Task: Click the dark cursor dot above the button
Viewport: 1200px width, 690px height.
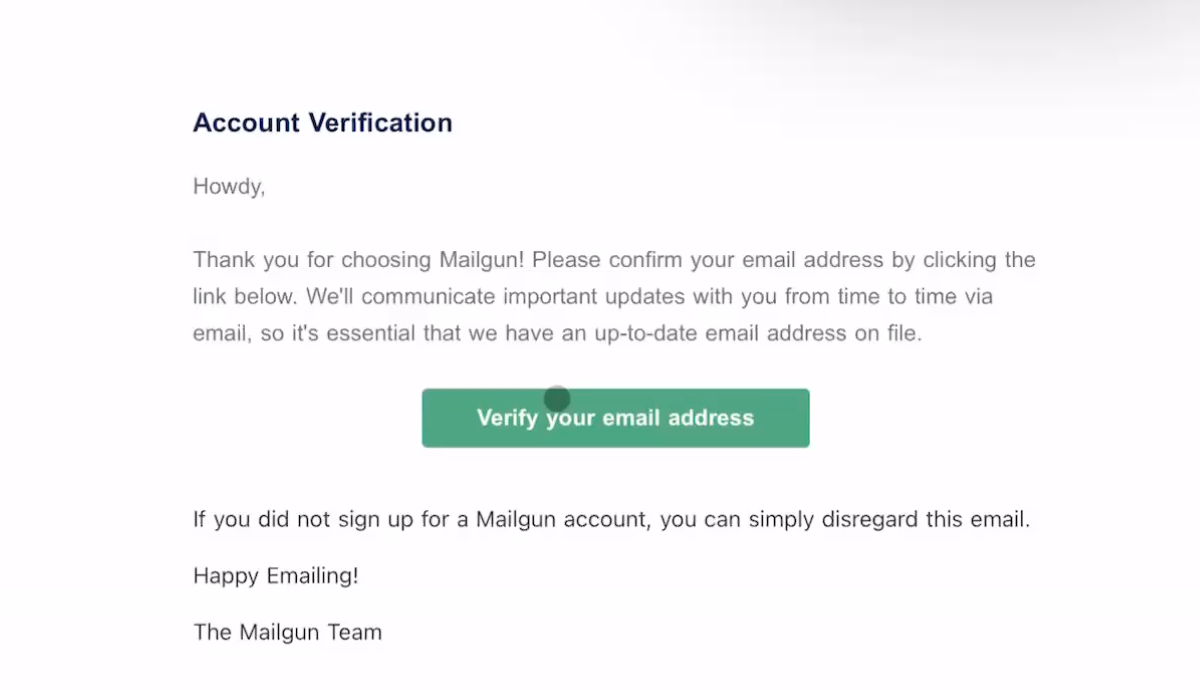Action: pos(556,398)
